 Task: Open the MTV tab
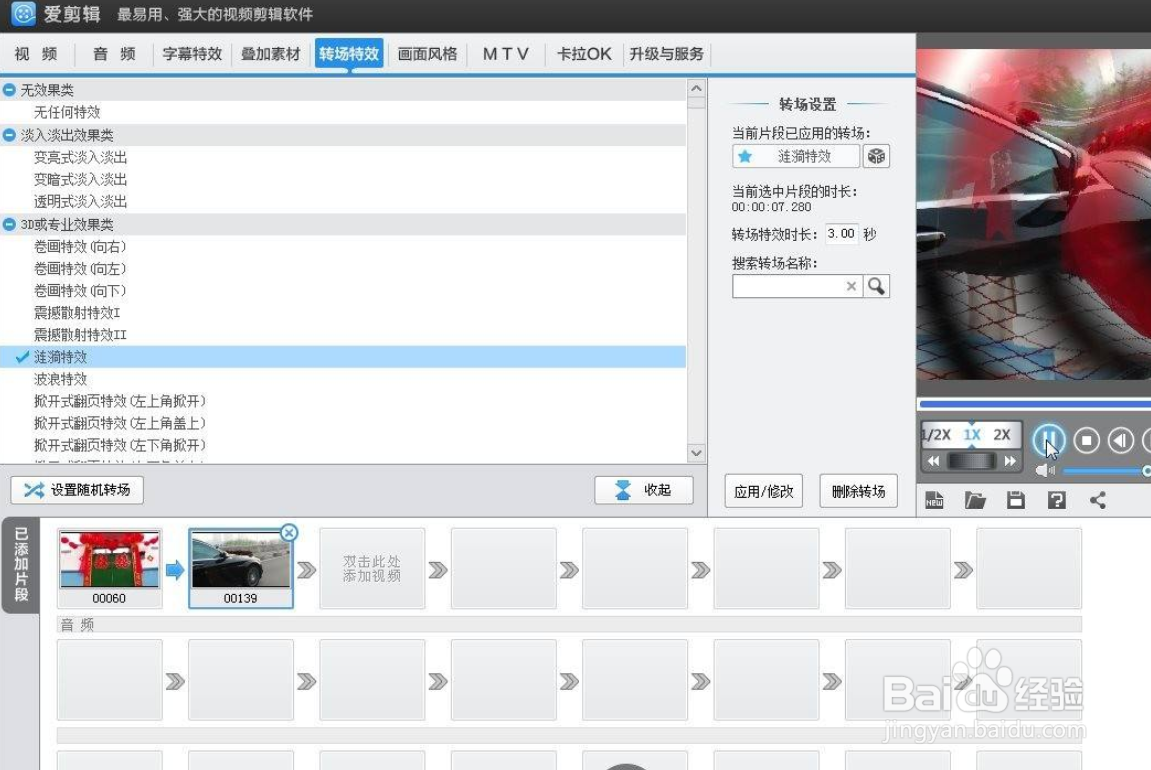point(505,54)
